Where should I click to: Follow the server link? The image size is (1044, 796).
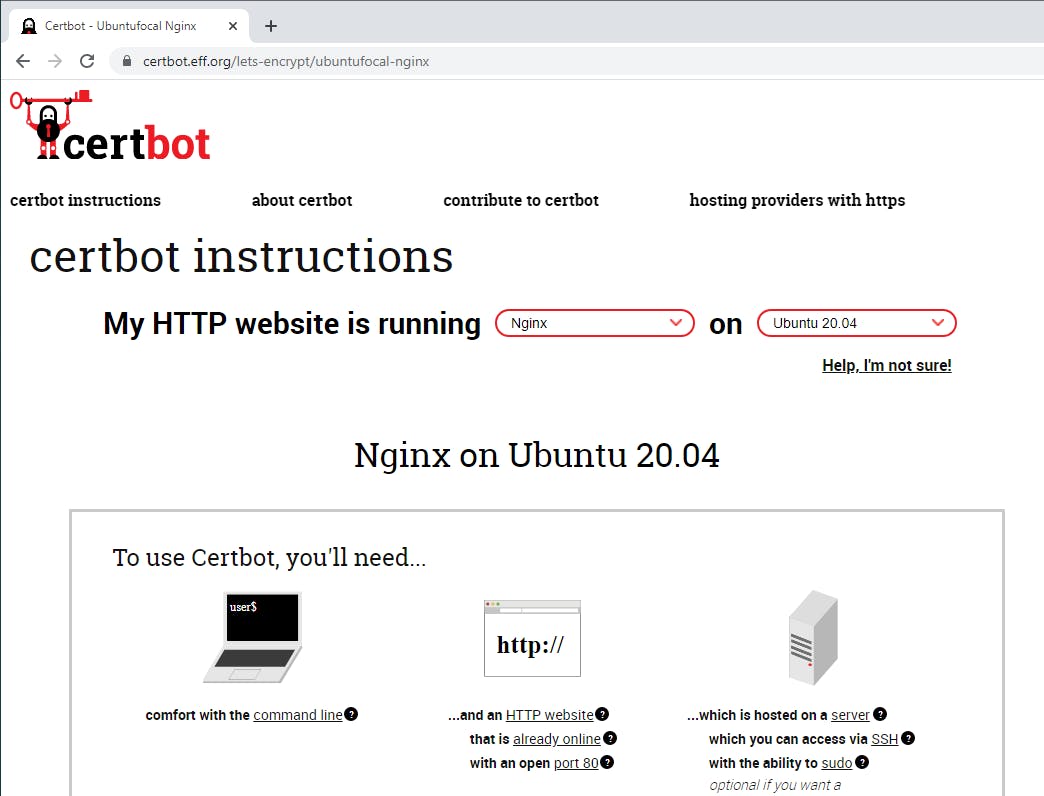850,715
